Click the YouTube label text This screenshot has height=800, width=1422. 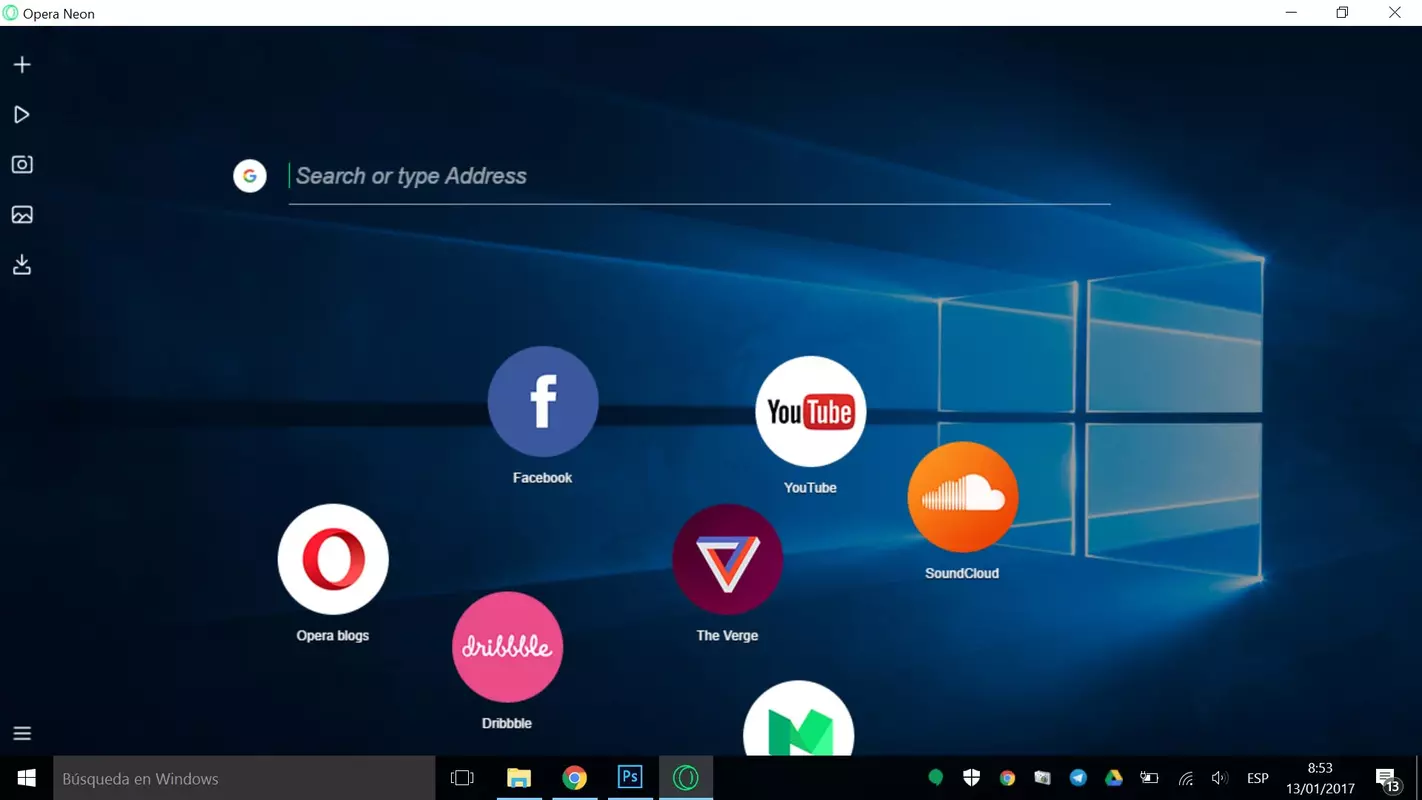pyautogui.click(x=810, y=488)
